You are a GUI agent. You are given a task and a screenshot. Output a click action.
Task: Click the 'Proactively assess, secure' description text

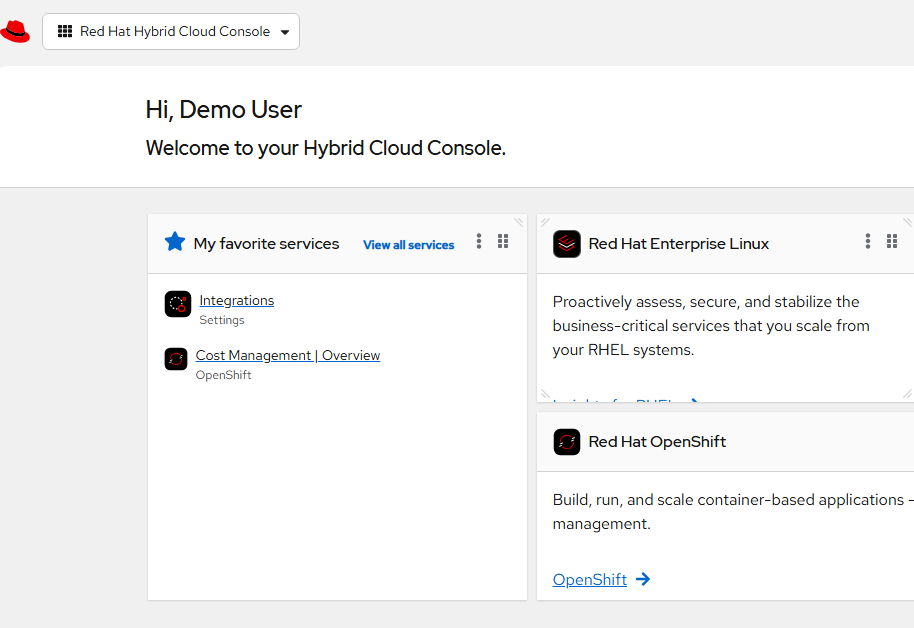pyautogui.click(x=711, y=326)
